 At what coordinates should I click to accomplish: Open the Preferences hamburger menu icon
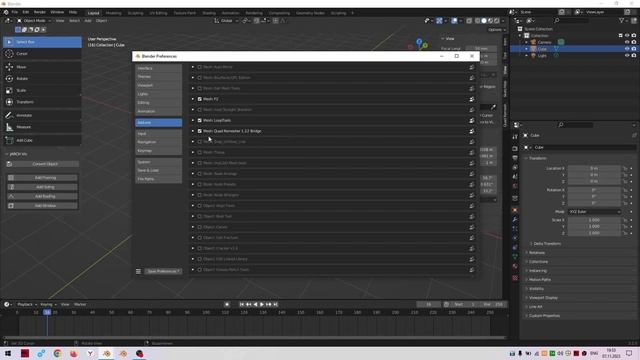(x=138, y=271)
